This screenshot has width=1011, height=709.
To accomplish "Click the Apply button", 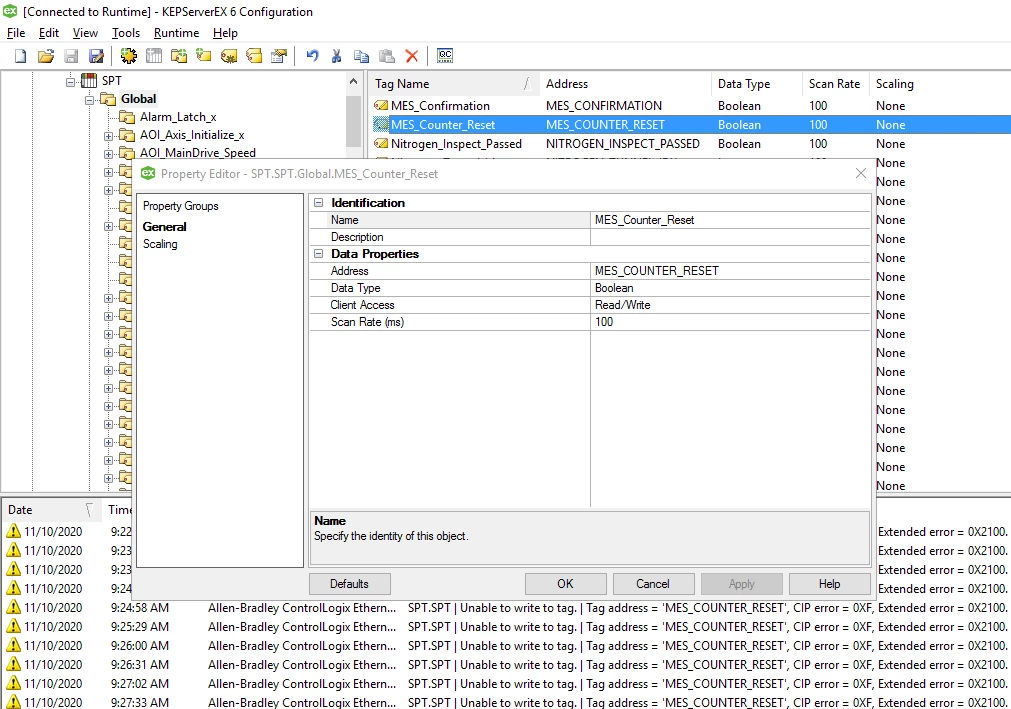I will tap(741, 584).
